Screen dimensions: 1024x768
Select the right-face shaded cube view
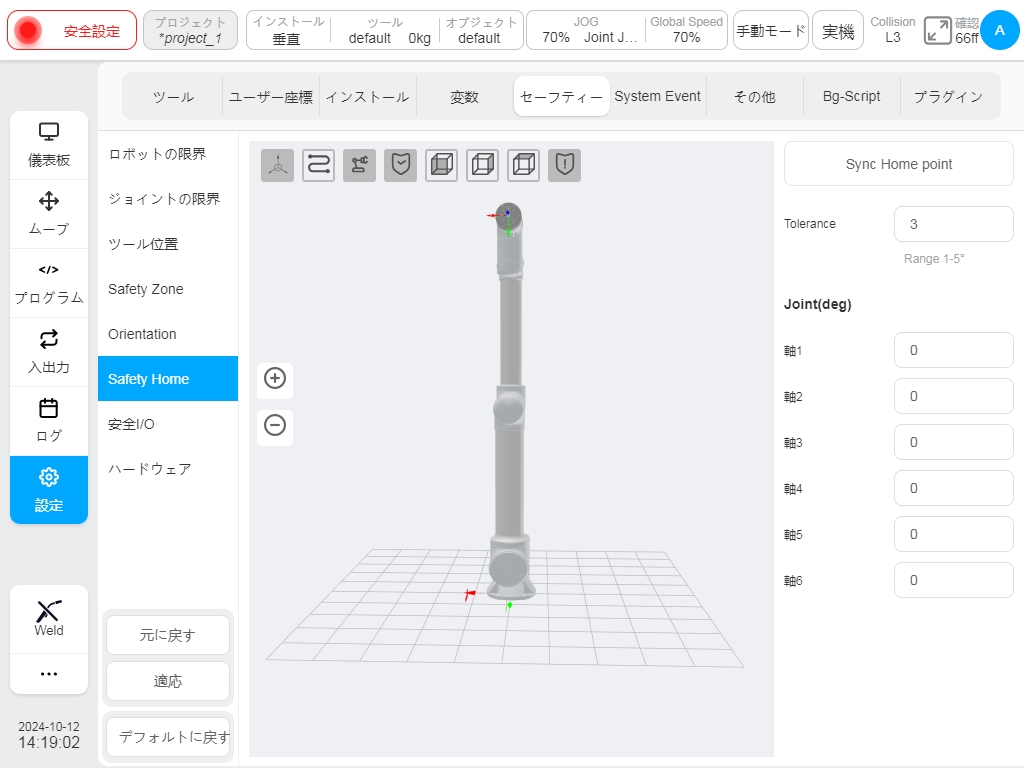point(483,165)
